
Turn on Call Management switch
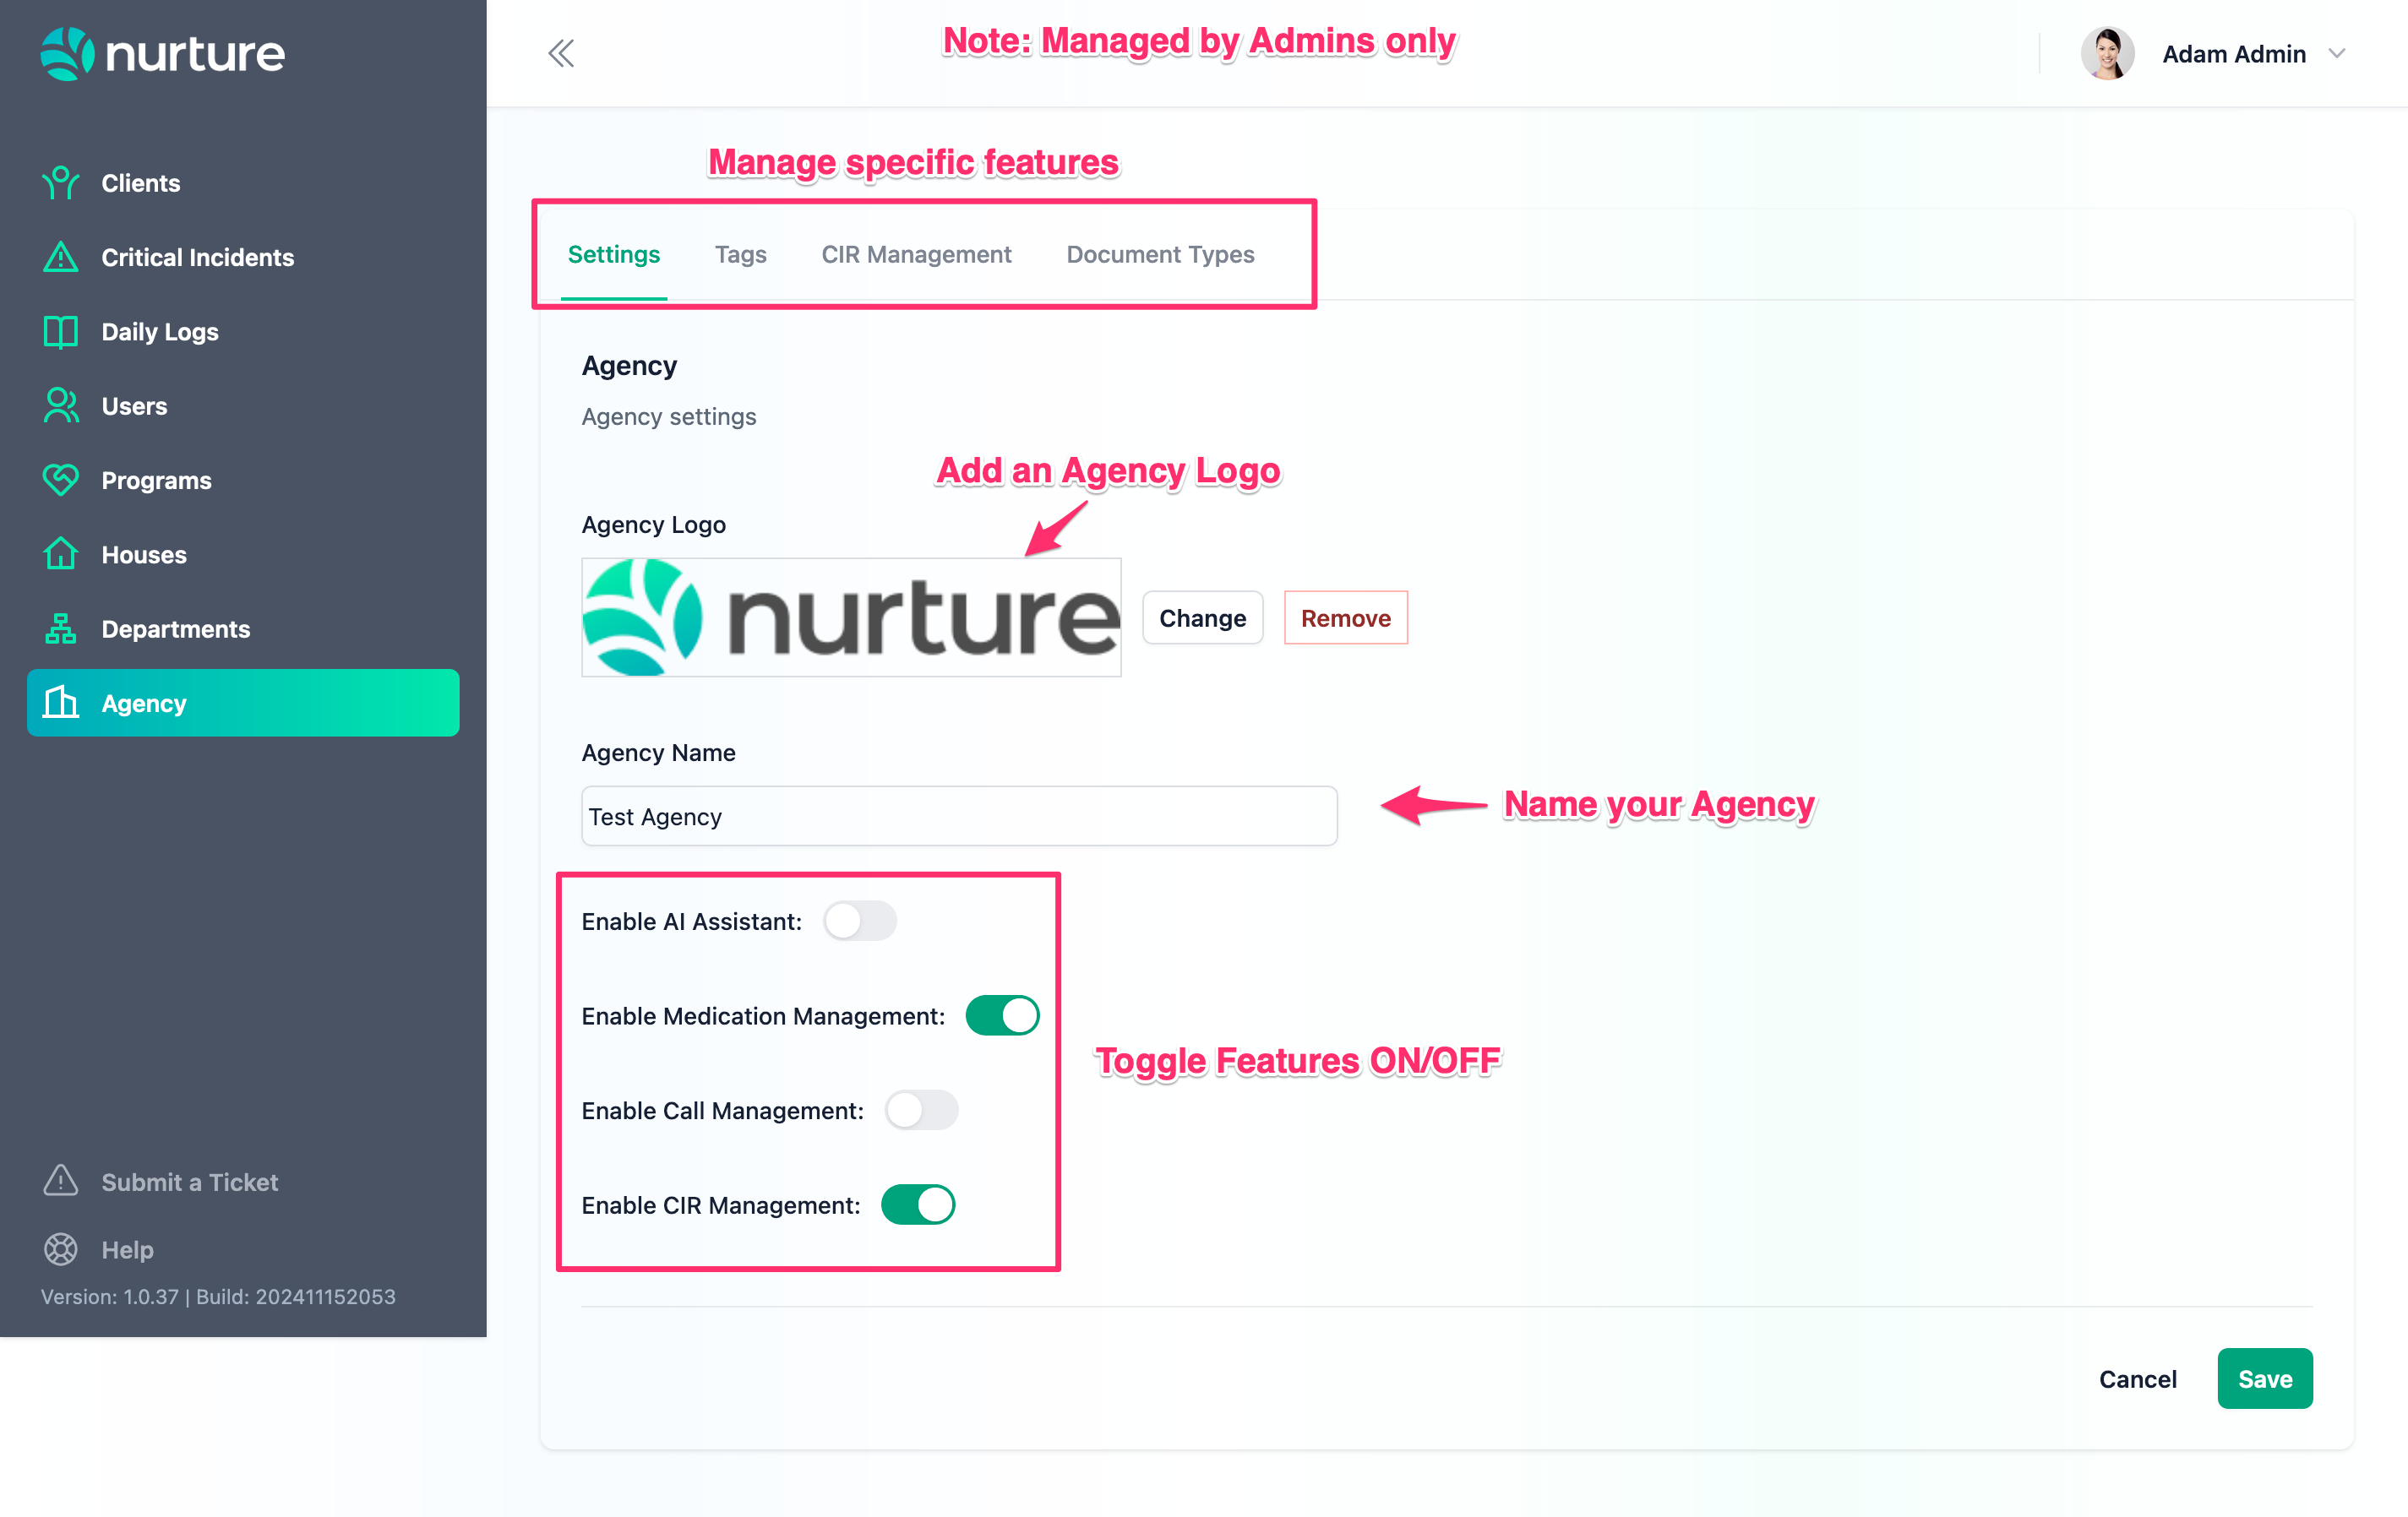click(920, 1110)
